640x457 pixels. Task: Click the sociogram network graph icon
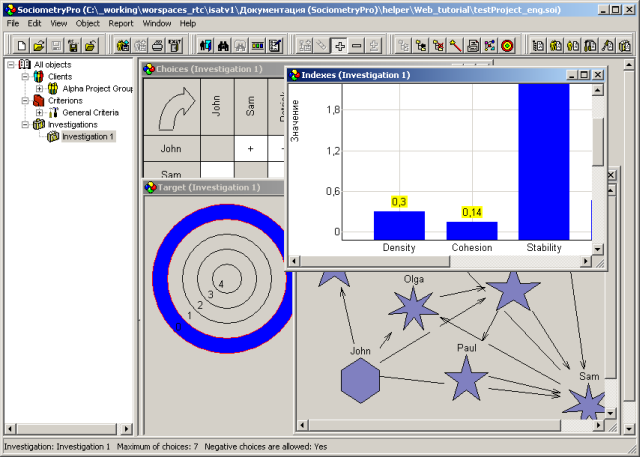[489, 46]
